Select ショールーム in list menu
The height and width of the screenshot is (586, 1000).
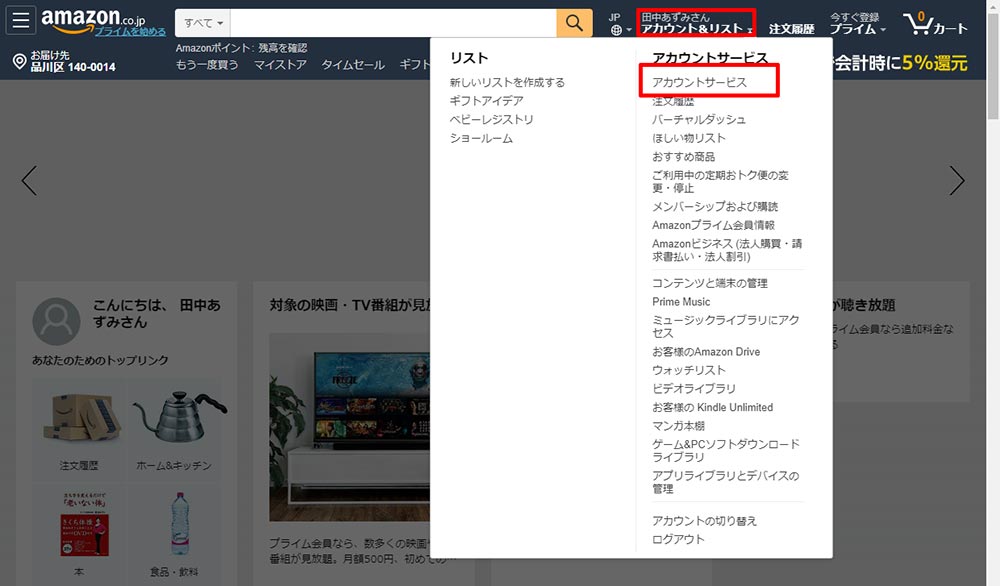point(481,138)
